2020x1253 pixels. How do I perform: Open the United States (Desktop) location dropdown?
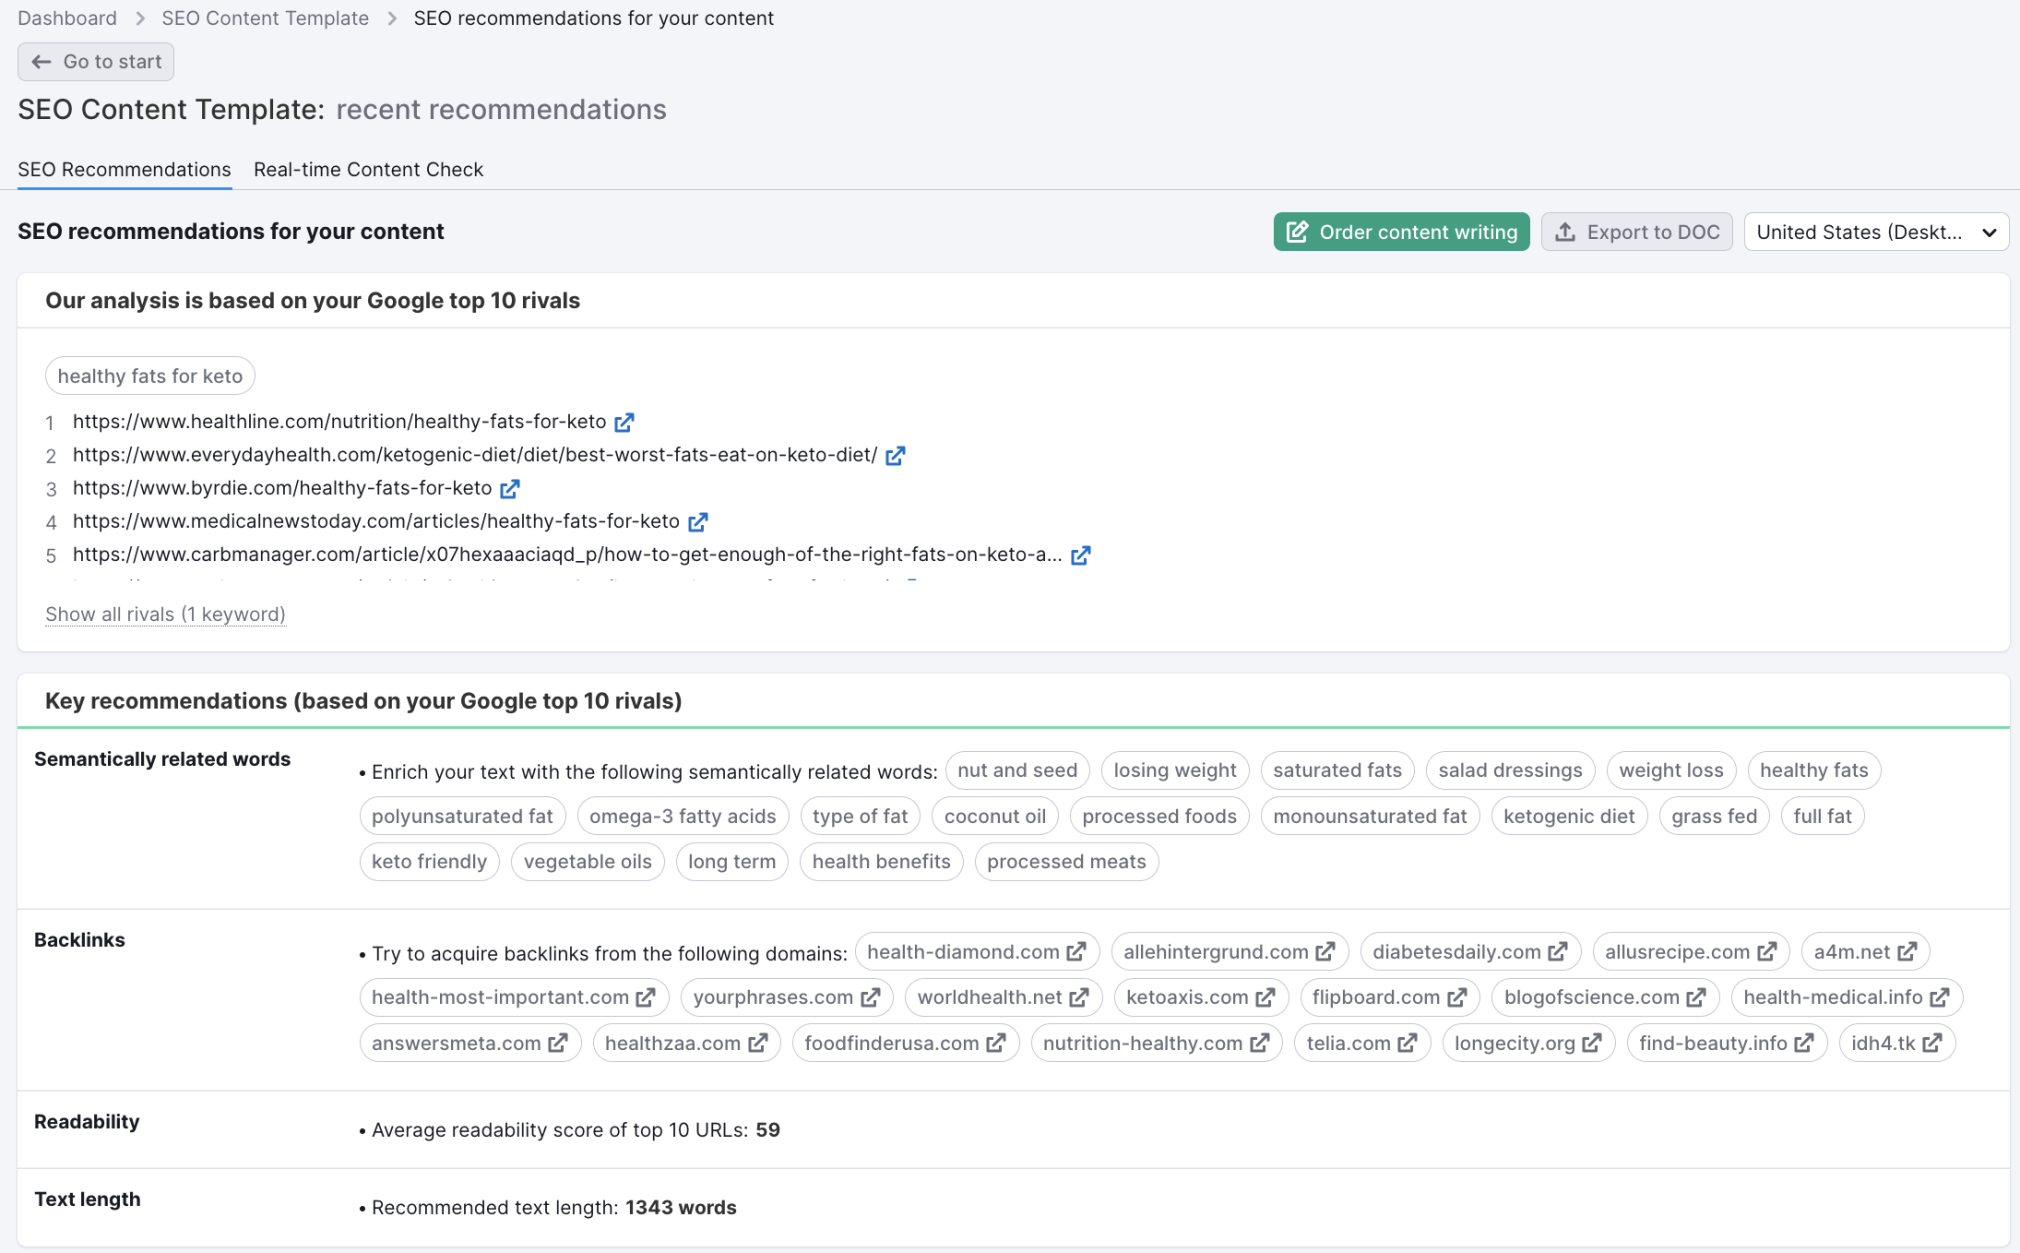coord(1876,231)
